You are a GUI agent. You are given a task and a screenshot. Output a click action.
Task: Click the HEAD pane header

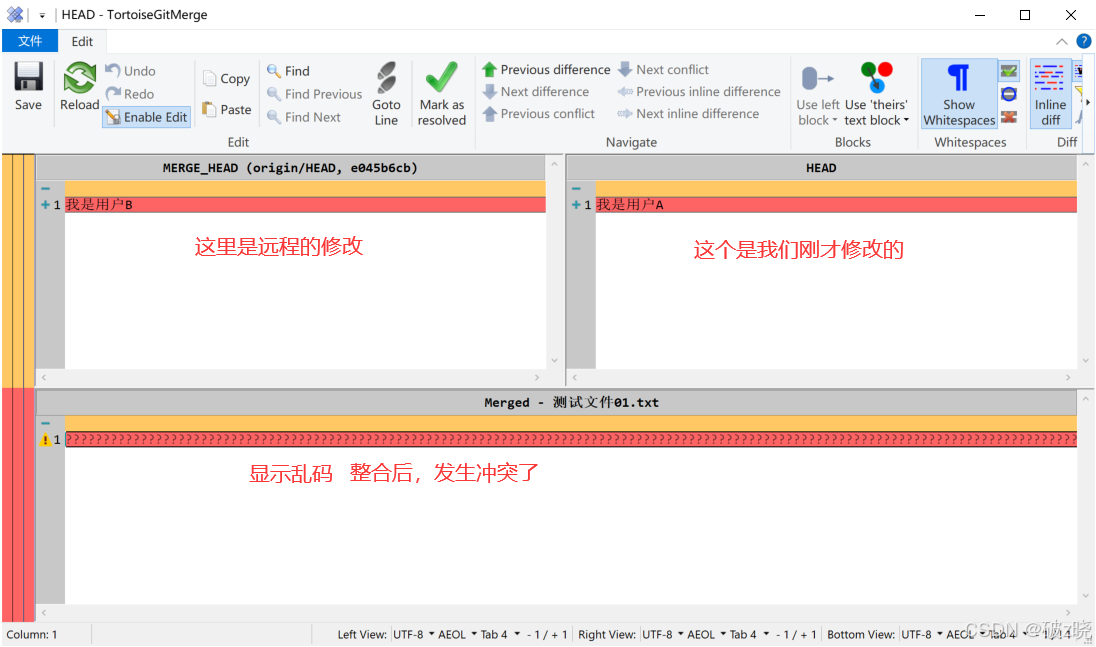coord(821,168)
